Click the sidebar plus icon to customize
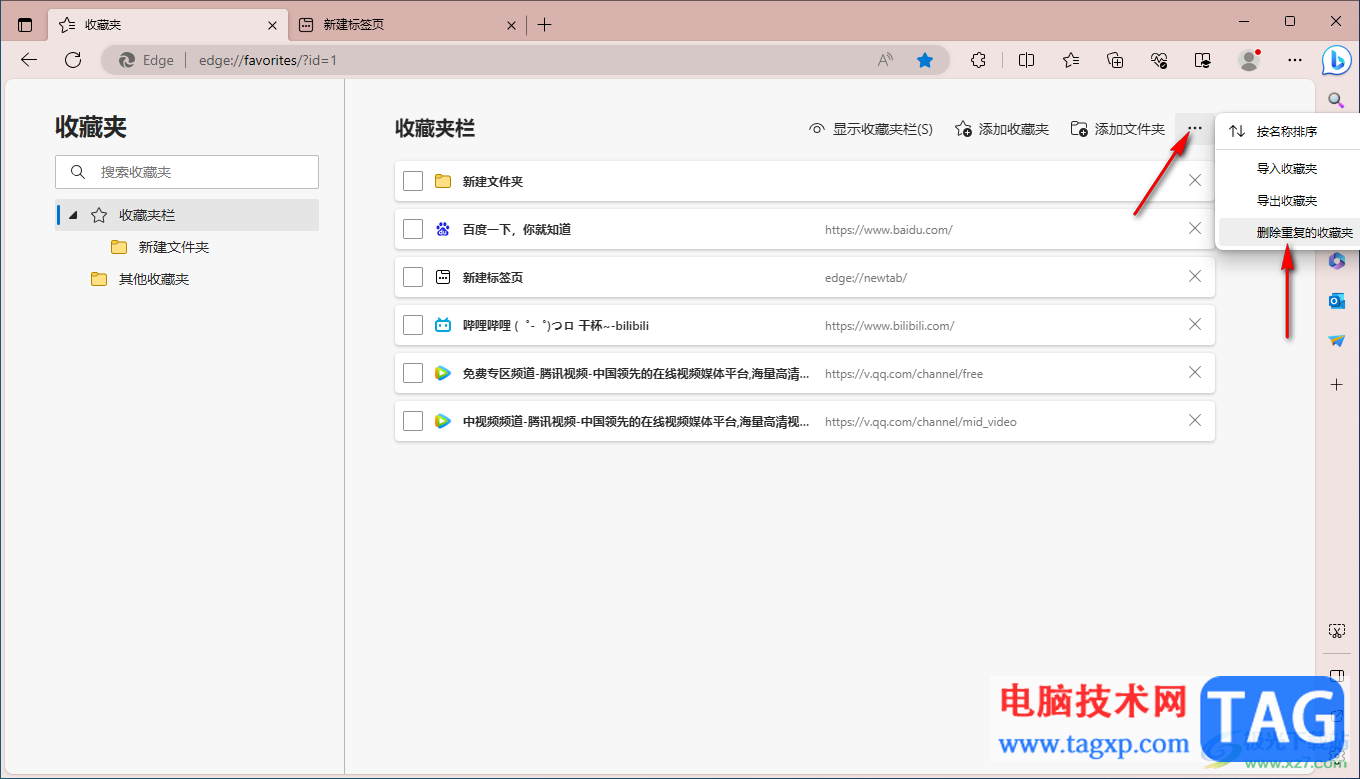 tap(1337, 384)
